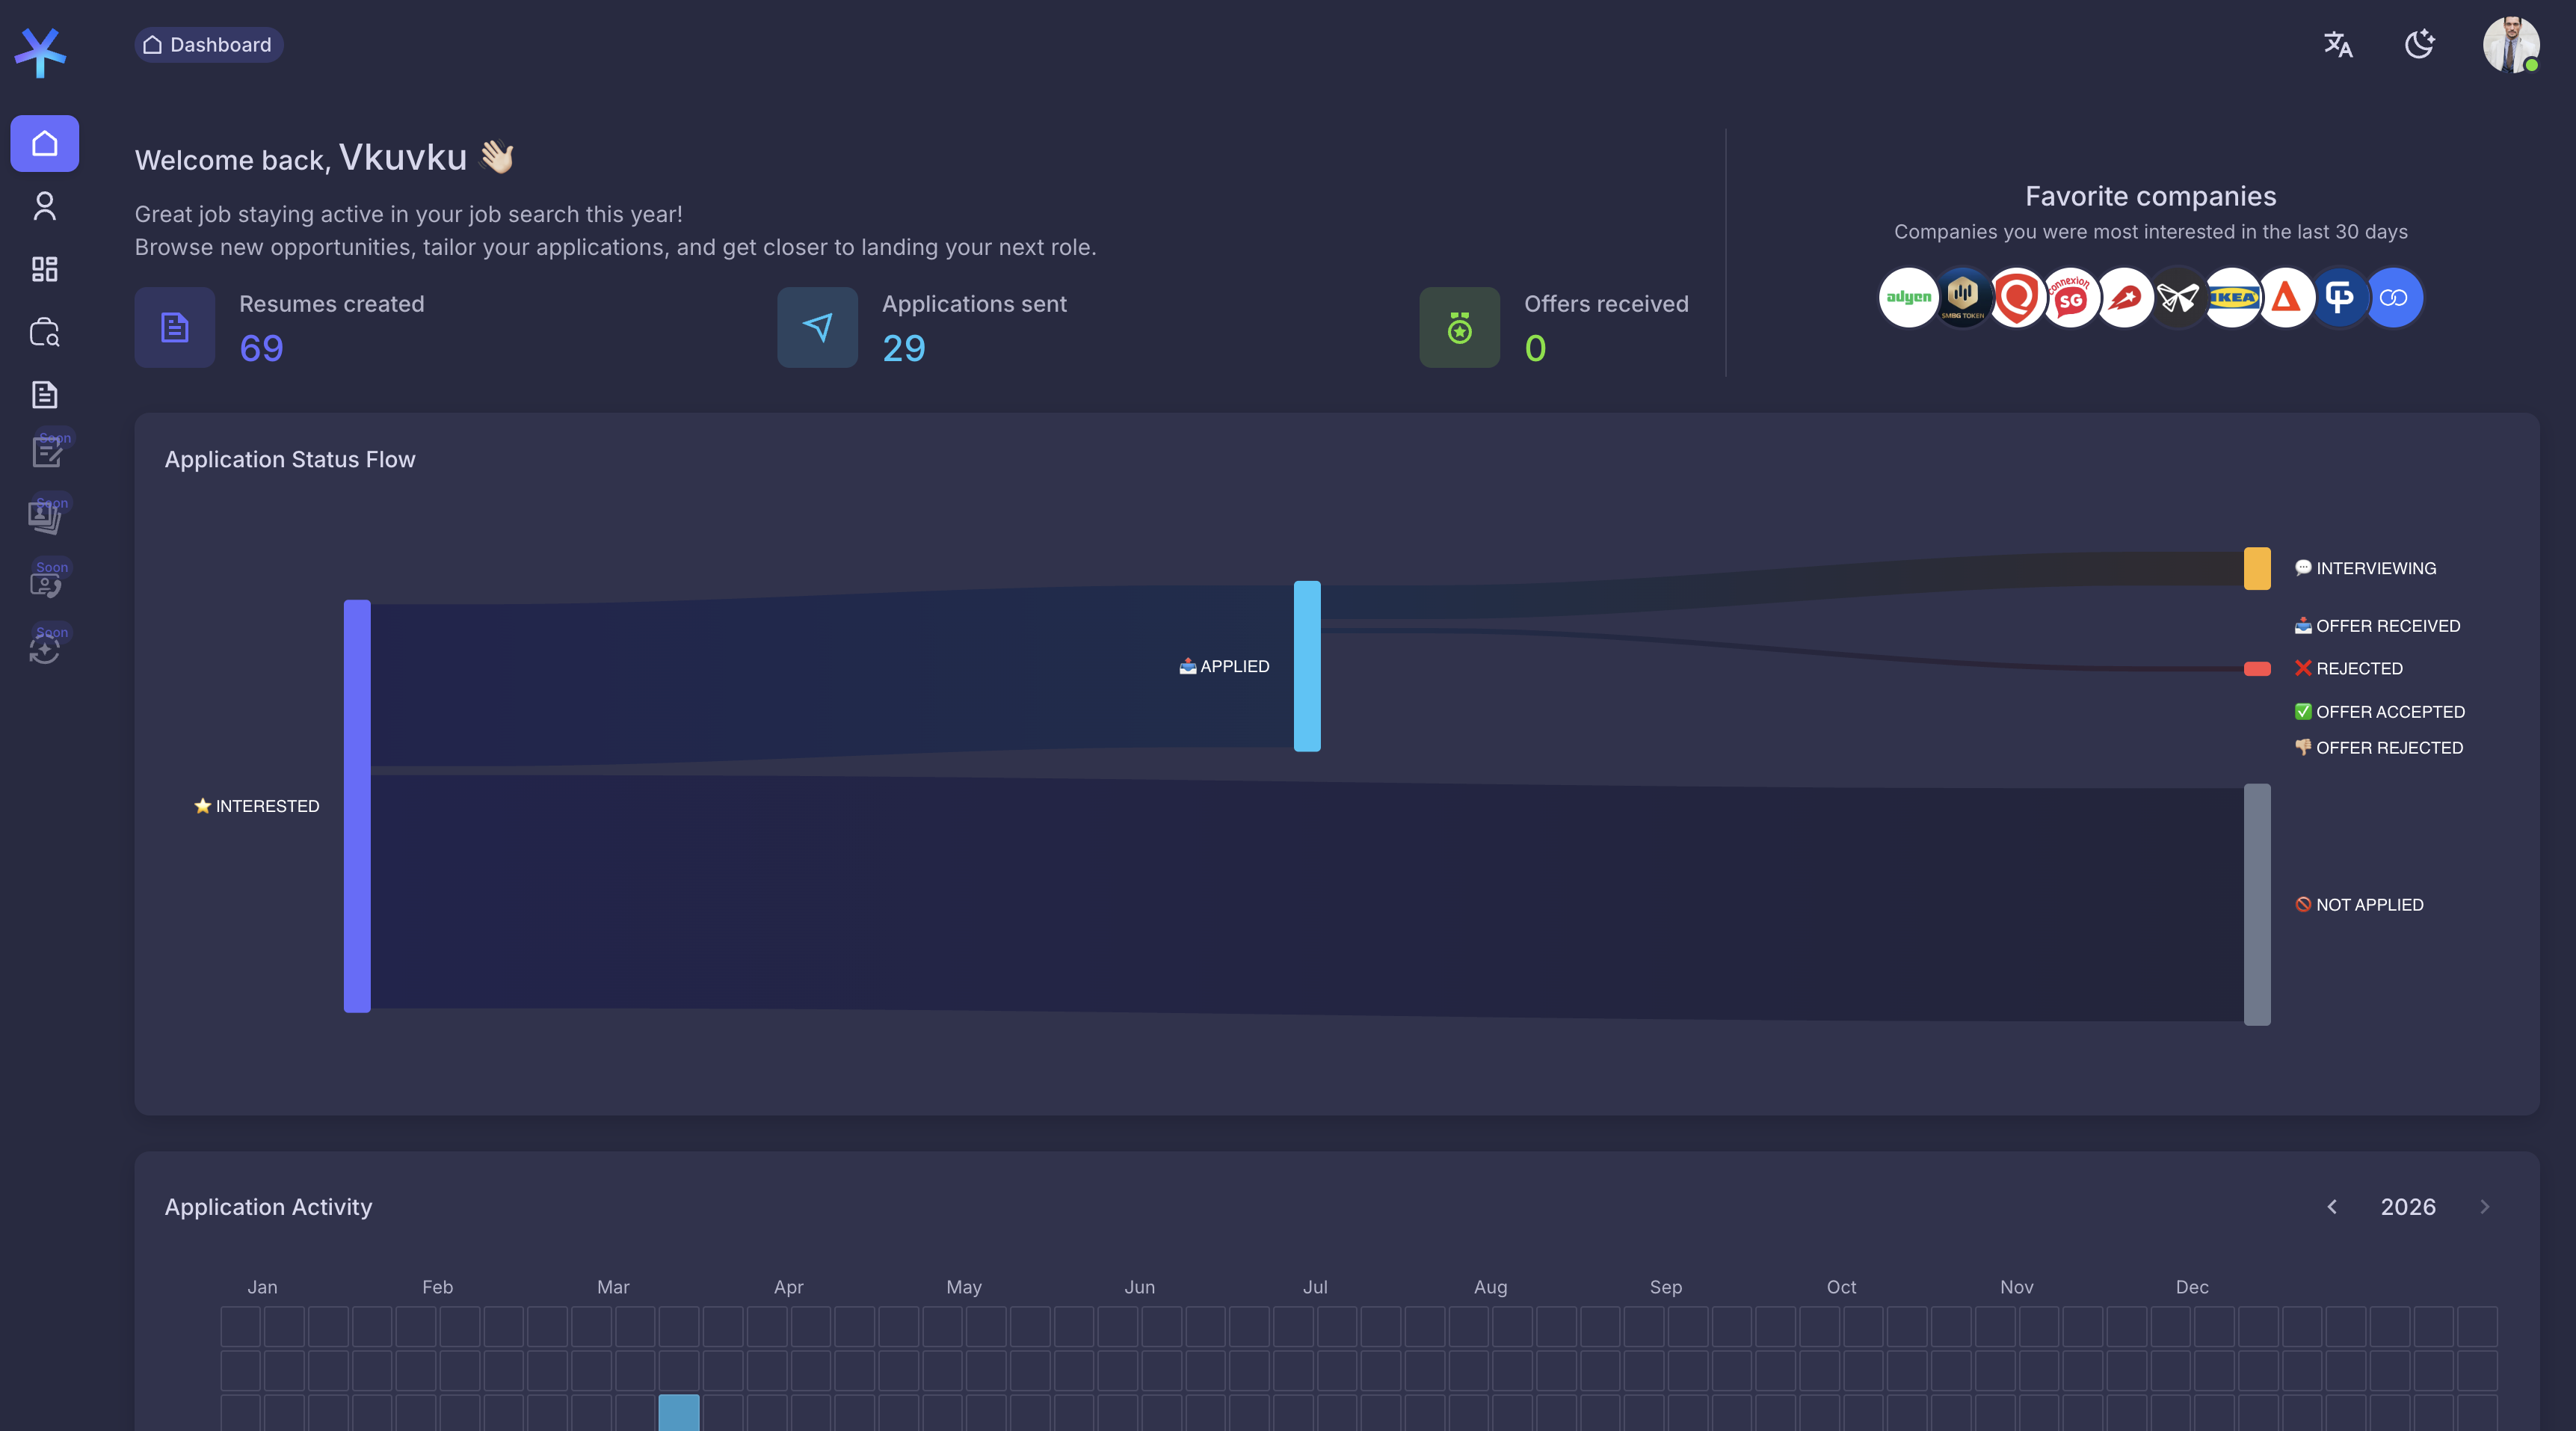The image size is (2576, 1431).
Task: Open the profile icon in sidebar
Action: pyautogui.click(x=44, y=207)
